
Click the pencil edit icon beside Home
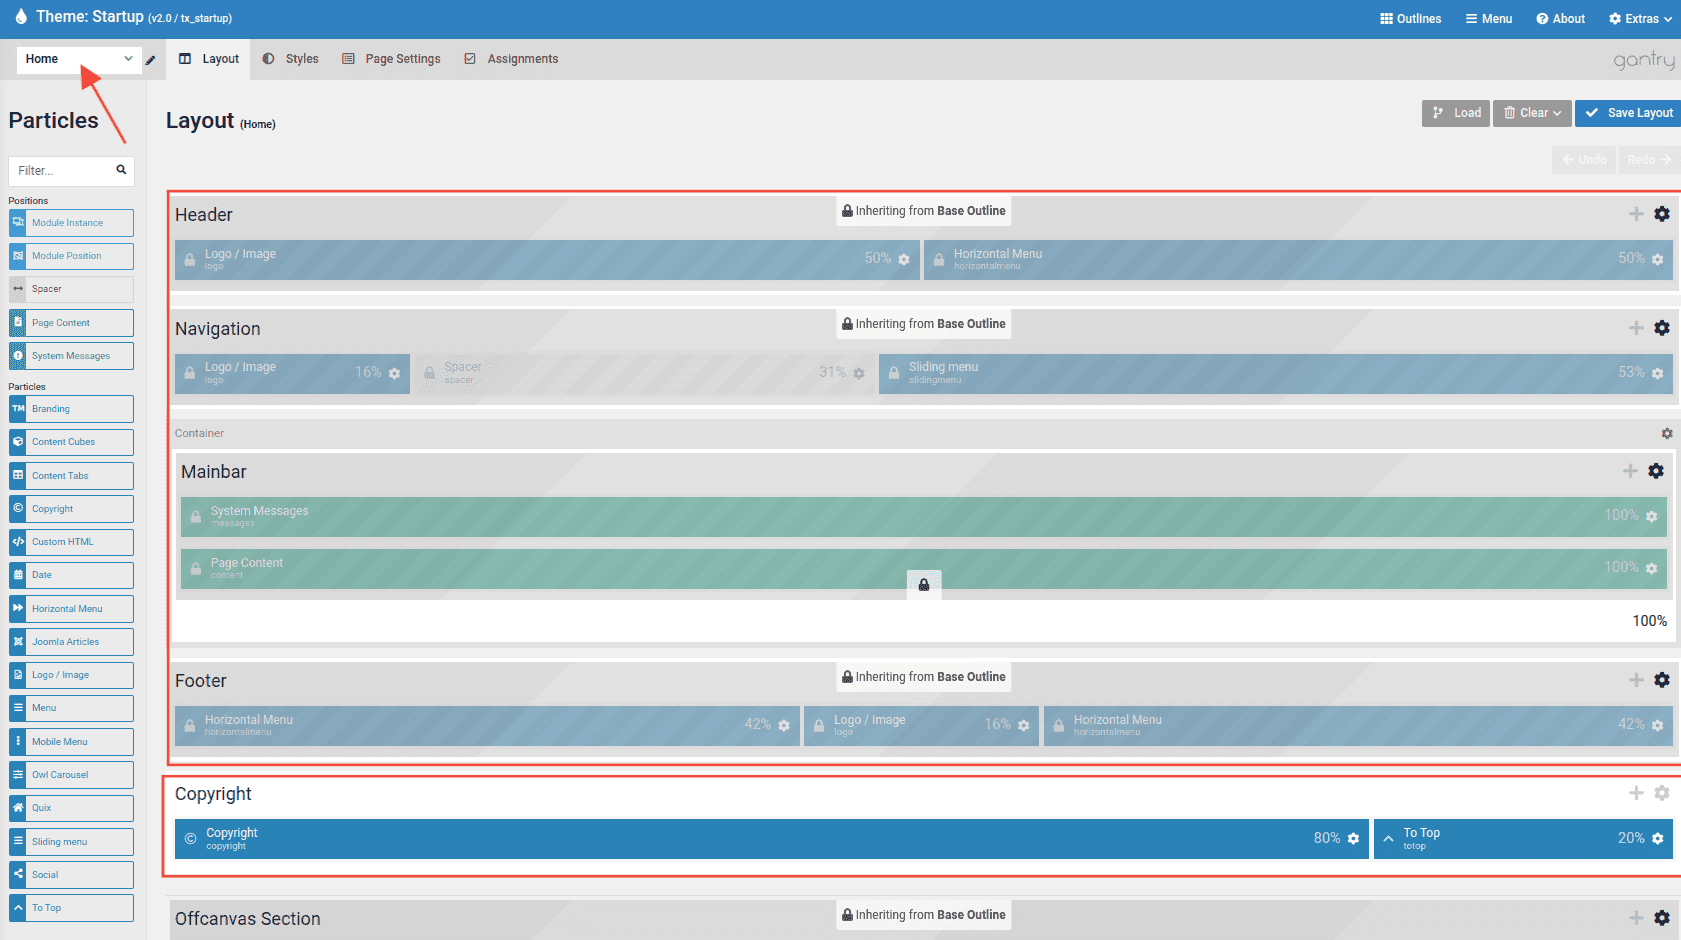(151, 60)
